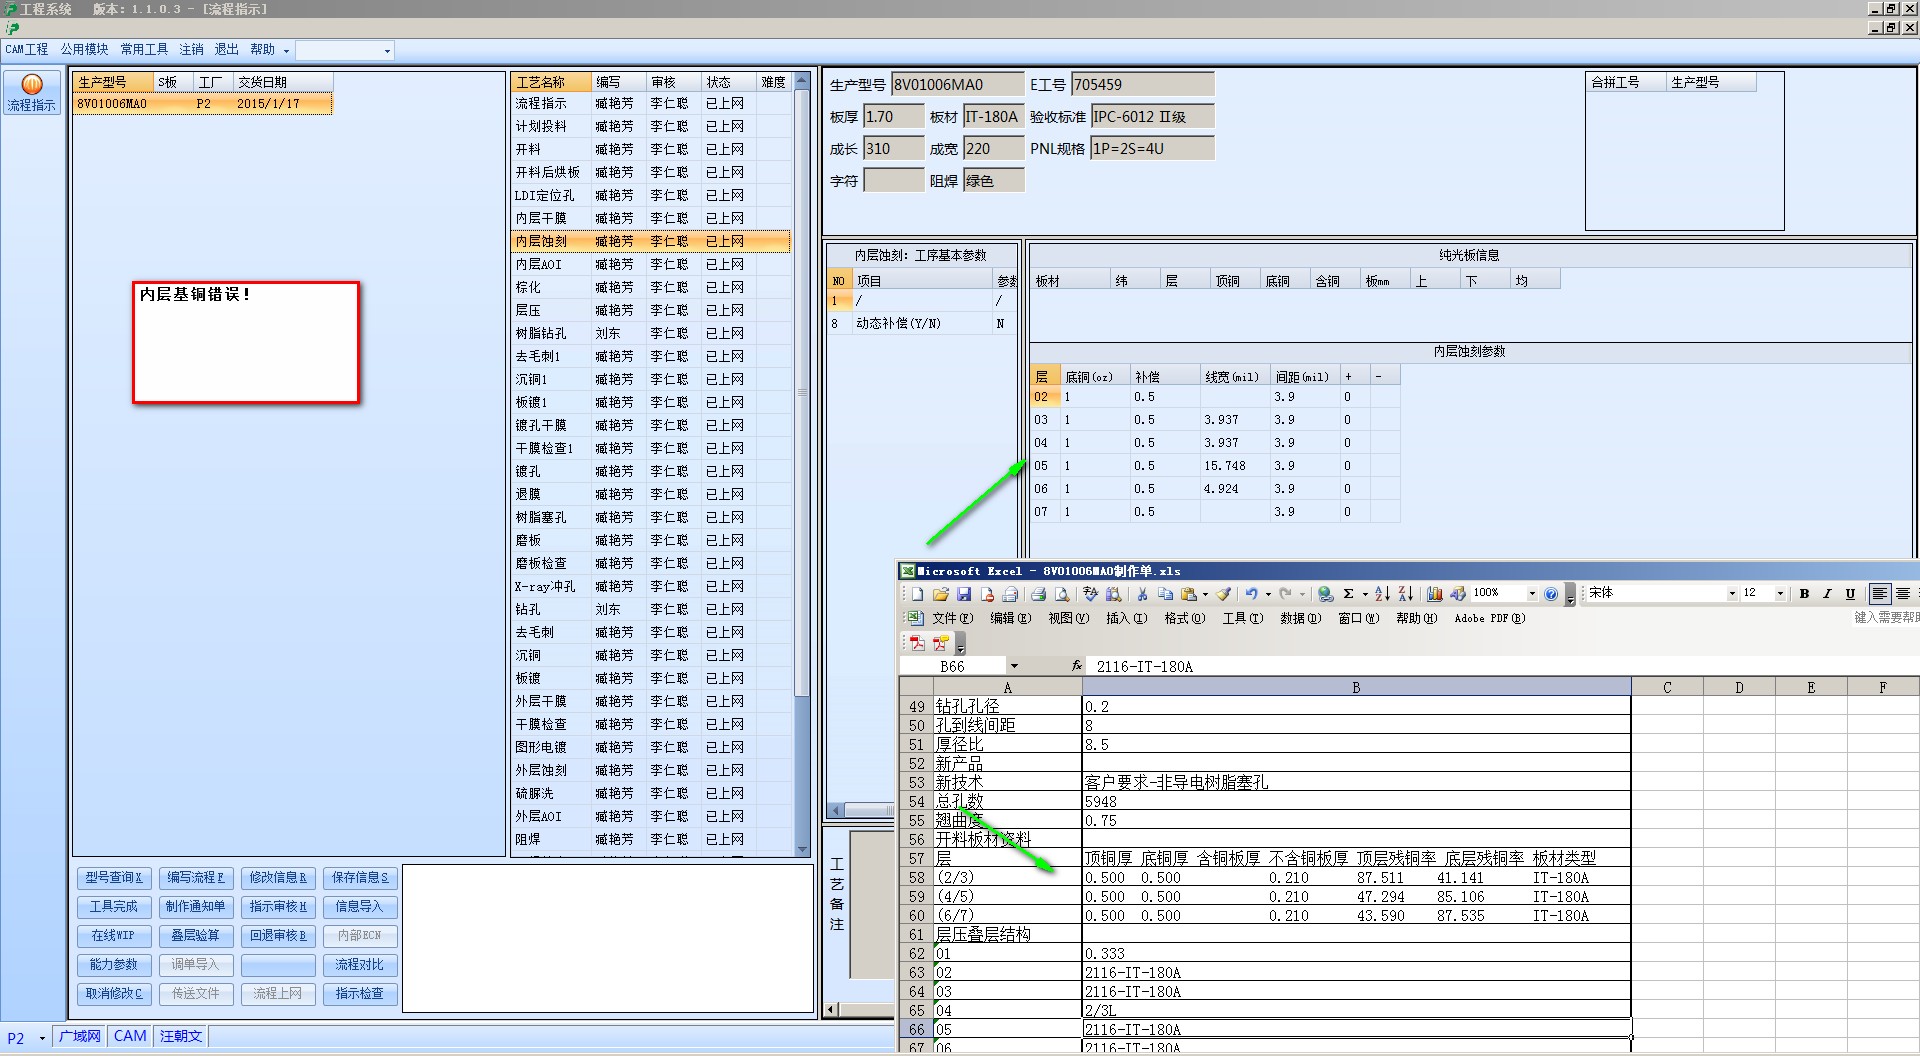
Task: Toggle underline formatting in Excel
Action: (x=1850, y=594)
